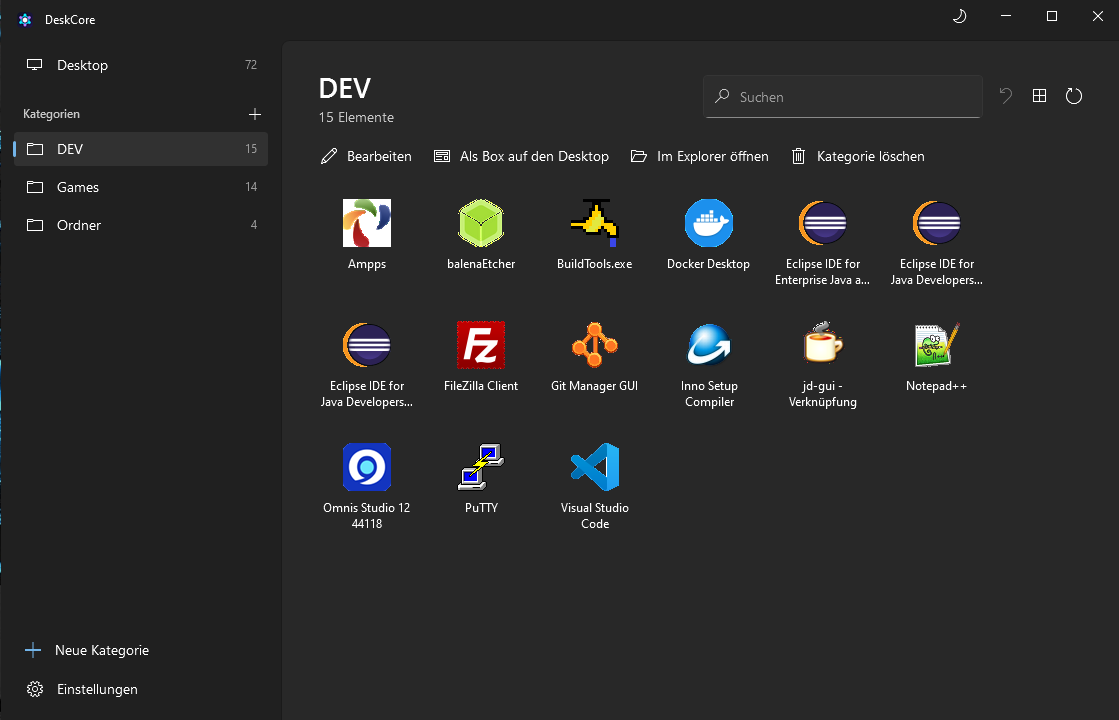The height and width of the screenshot is (720, 1119).
Task: Select the DEV category
Action: 141,149
